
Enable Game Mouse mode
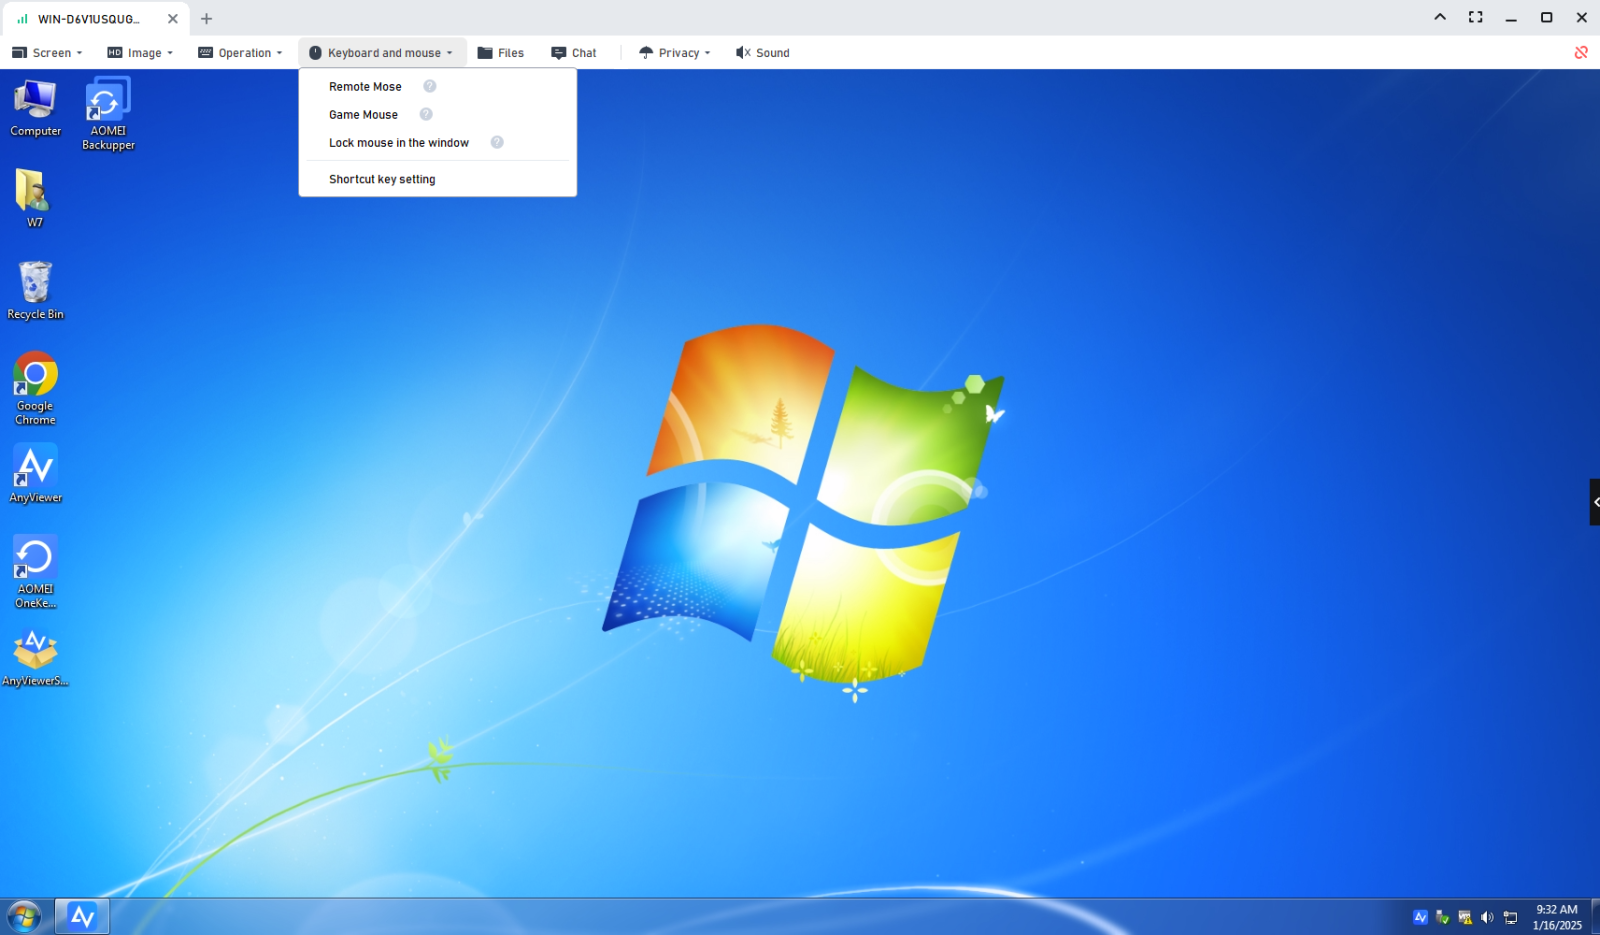(x=363, y=115)
